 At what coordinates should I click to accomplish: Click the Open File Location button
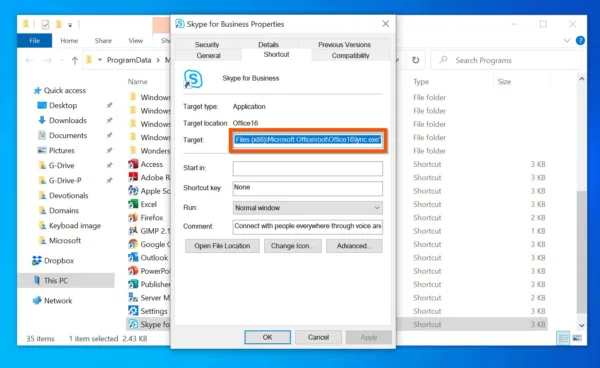click(x=222, y=246)
